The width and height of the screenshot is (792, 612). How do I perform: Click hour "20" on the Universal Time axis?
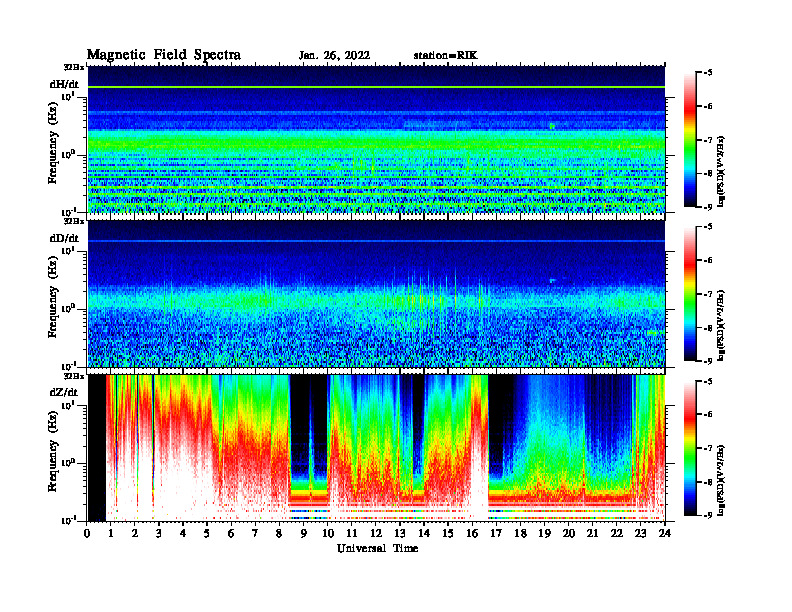568,534
